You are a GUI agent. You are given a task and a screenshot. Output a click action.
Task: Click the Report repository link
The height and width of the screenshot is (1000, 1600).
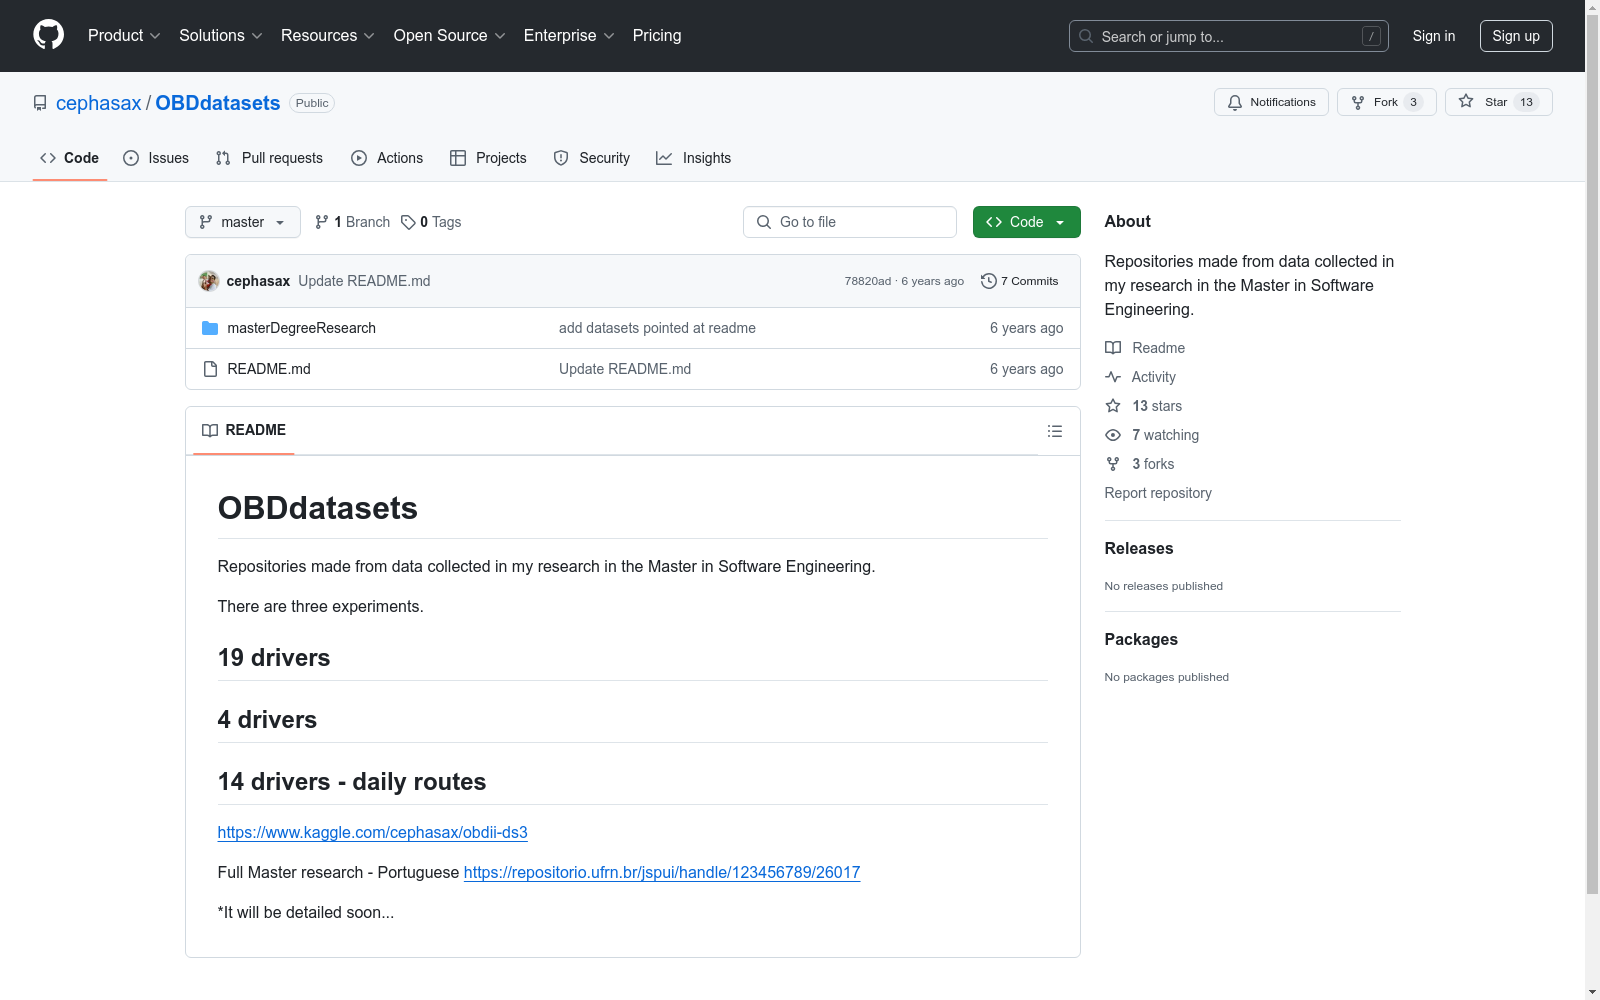tap(1158, 493)
